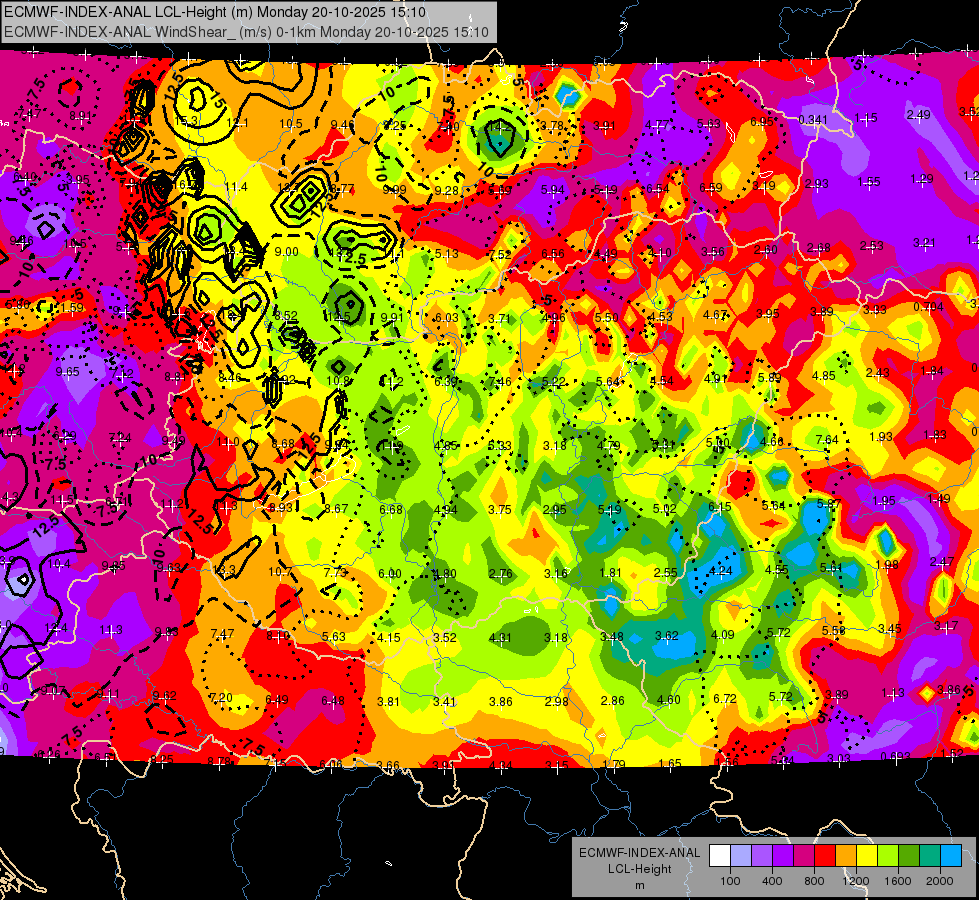
Task: Click the grid value 4.77
Action: [x=657, y=124]
